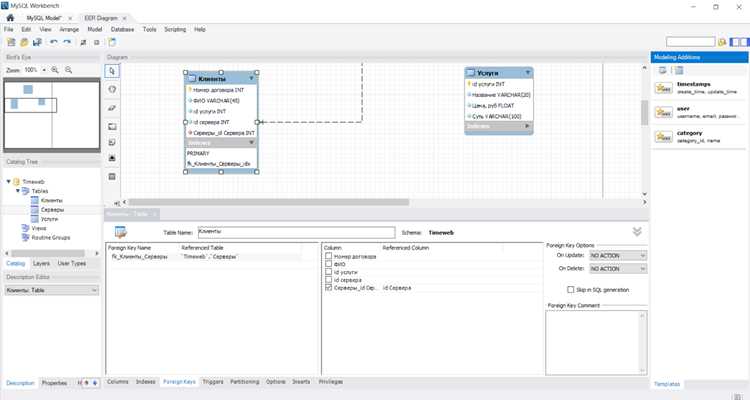Select Серверы in the catalog tree
The height and width of the screenshot is (400, 750).
coord(52,210)
